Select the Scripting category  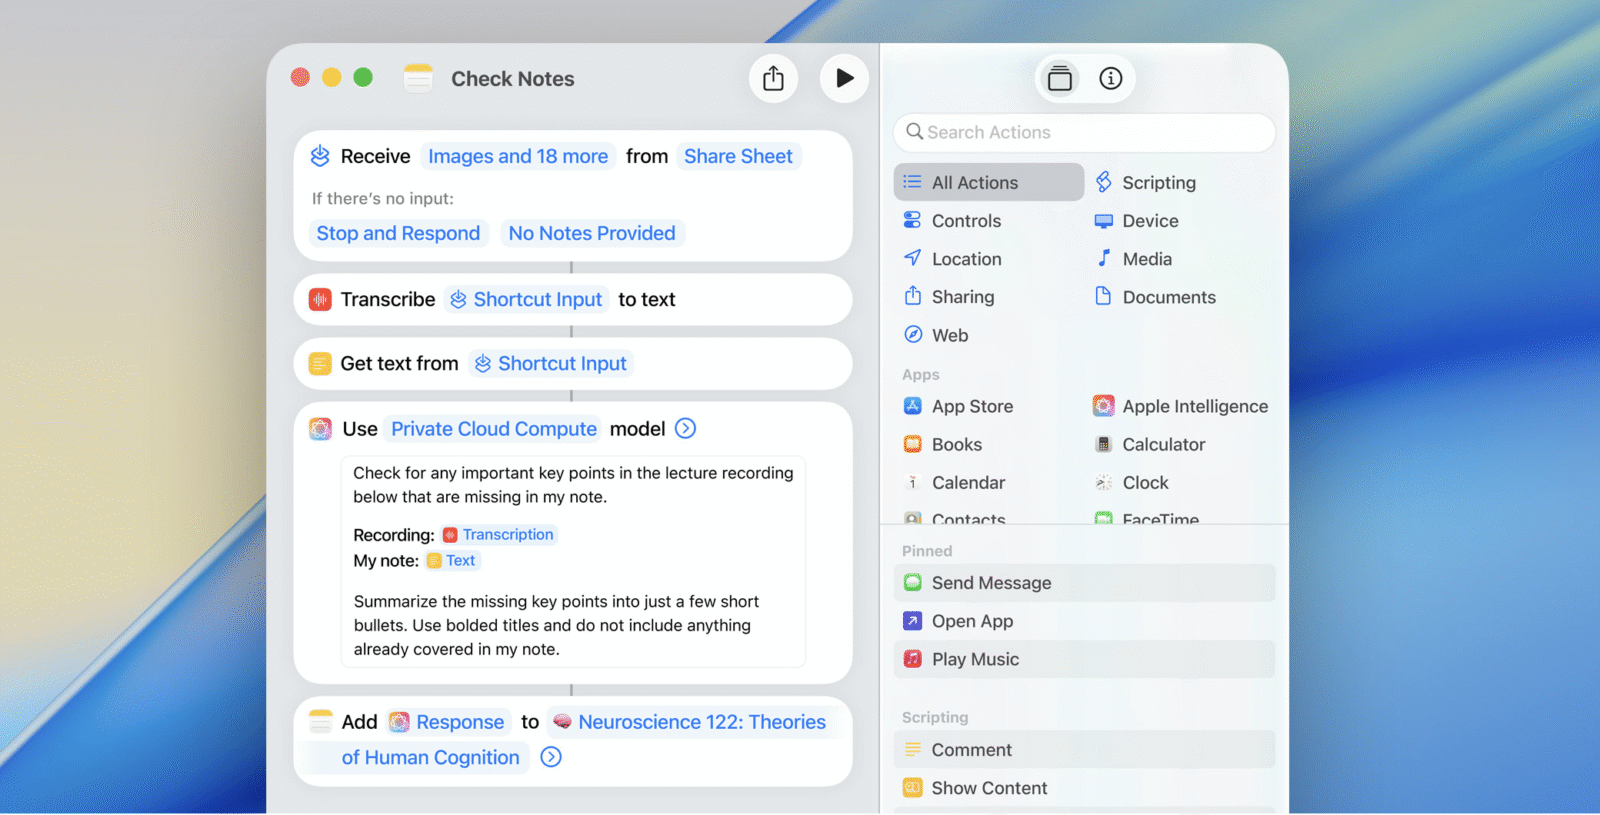(x=1158, y=183)
